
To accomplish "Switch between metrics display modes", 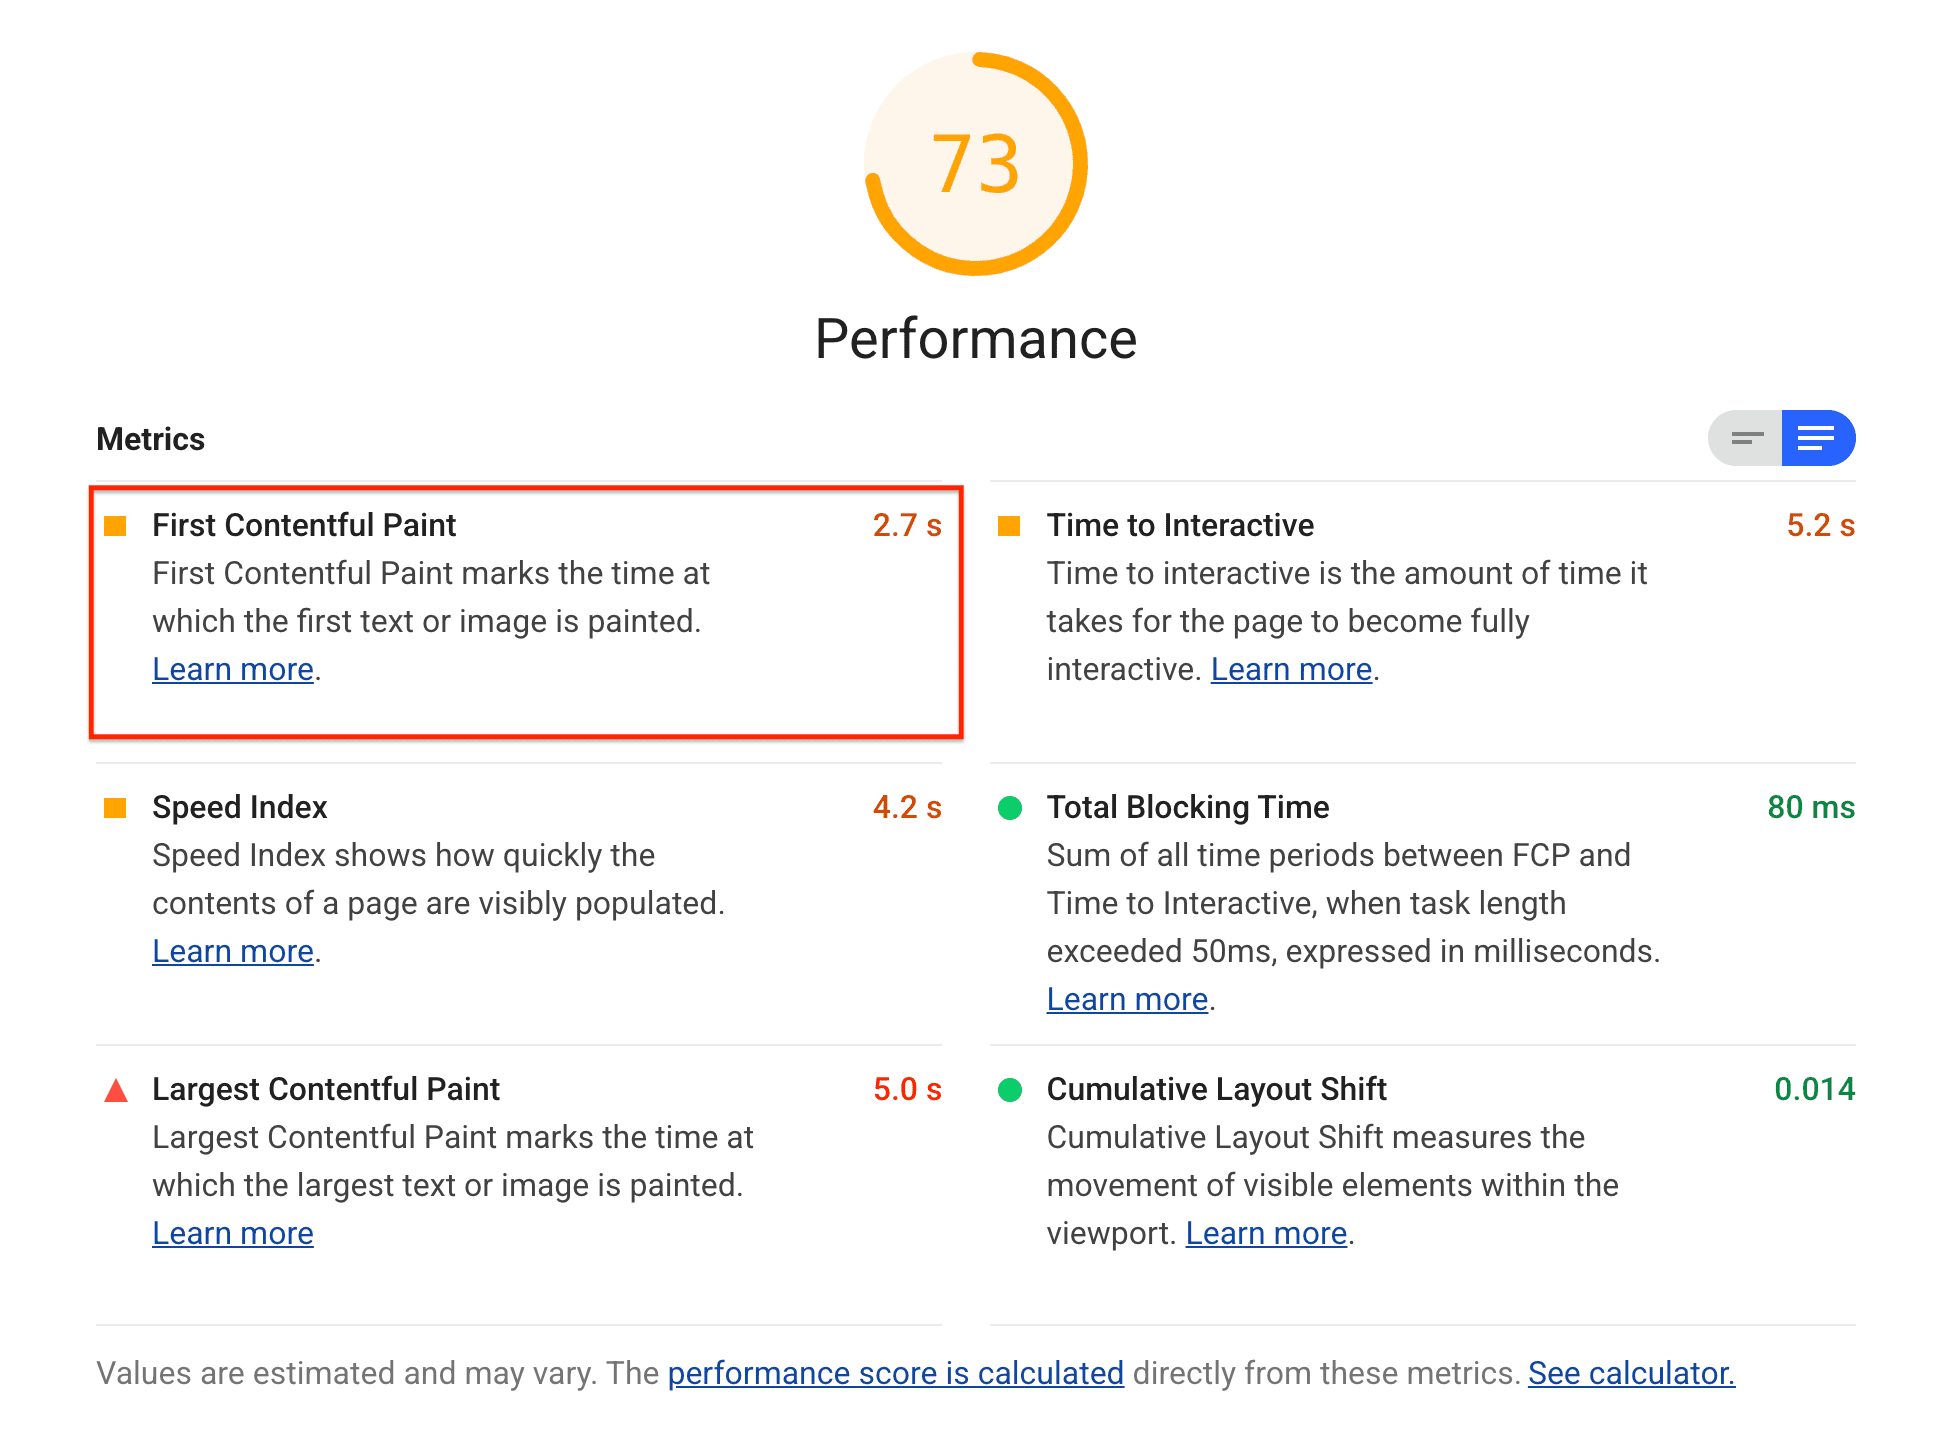I will [1745, 438].
